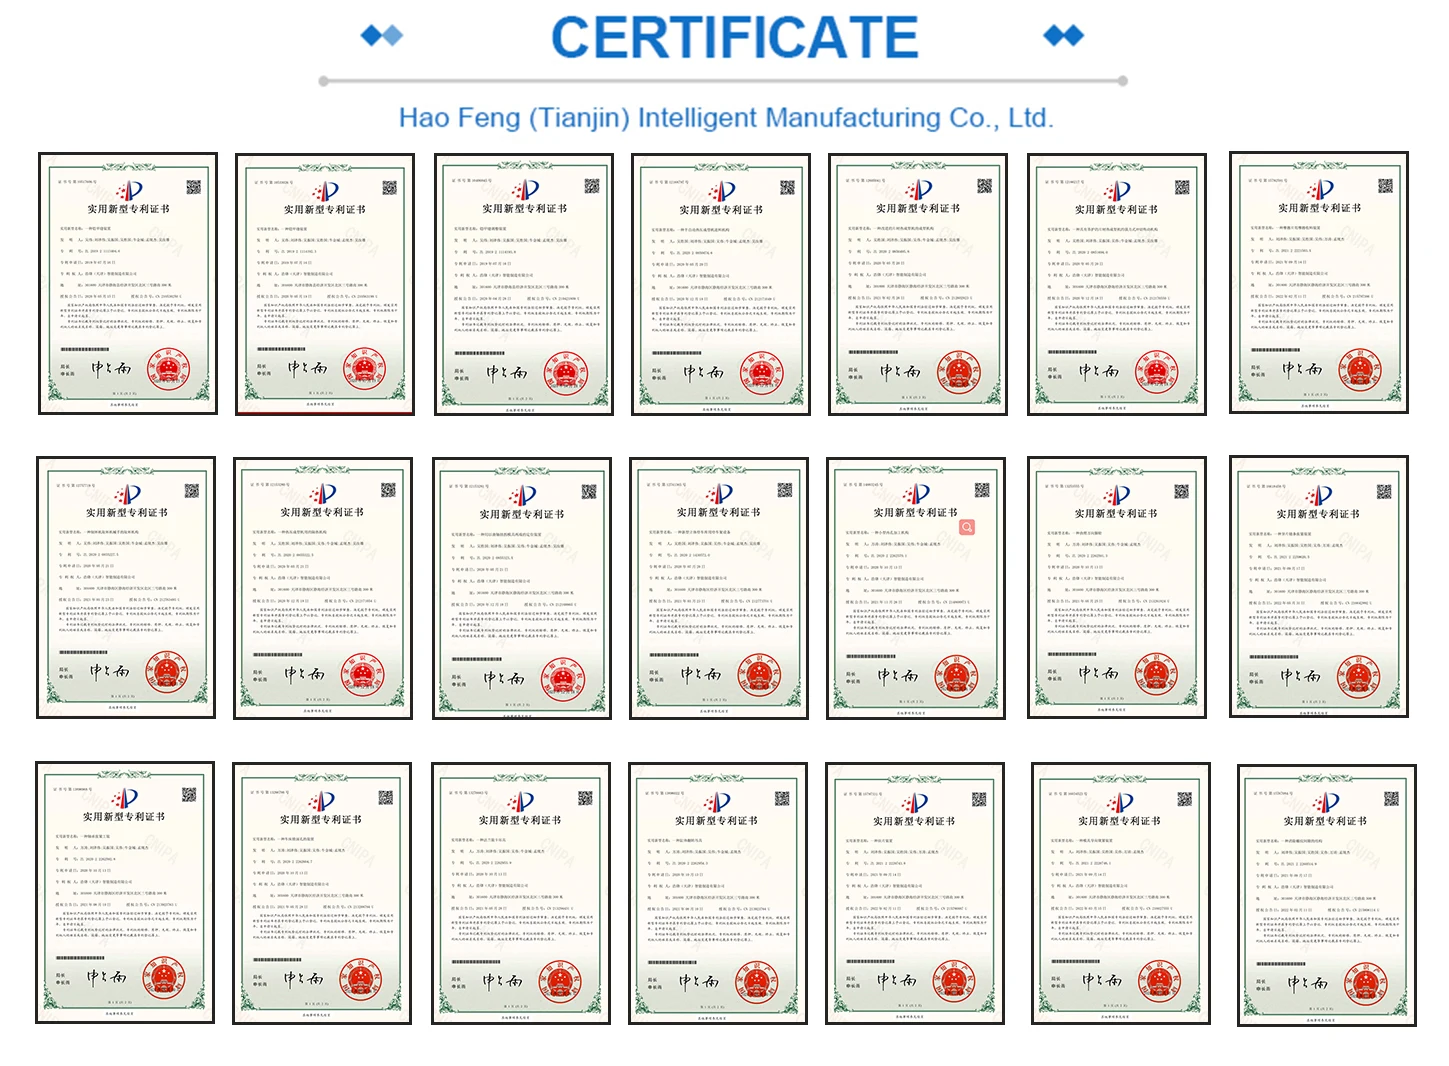
Task: View second certificate in the middle row
Action: (323, 589)
